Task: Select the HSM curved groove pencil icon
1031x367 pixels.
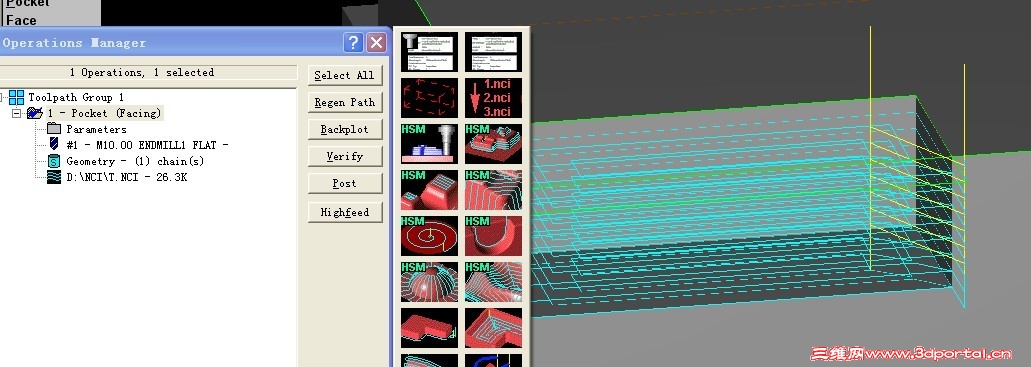Action: (493, 236)
